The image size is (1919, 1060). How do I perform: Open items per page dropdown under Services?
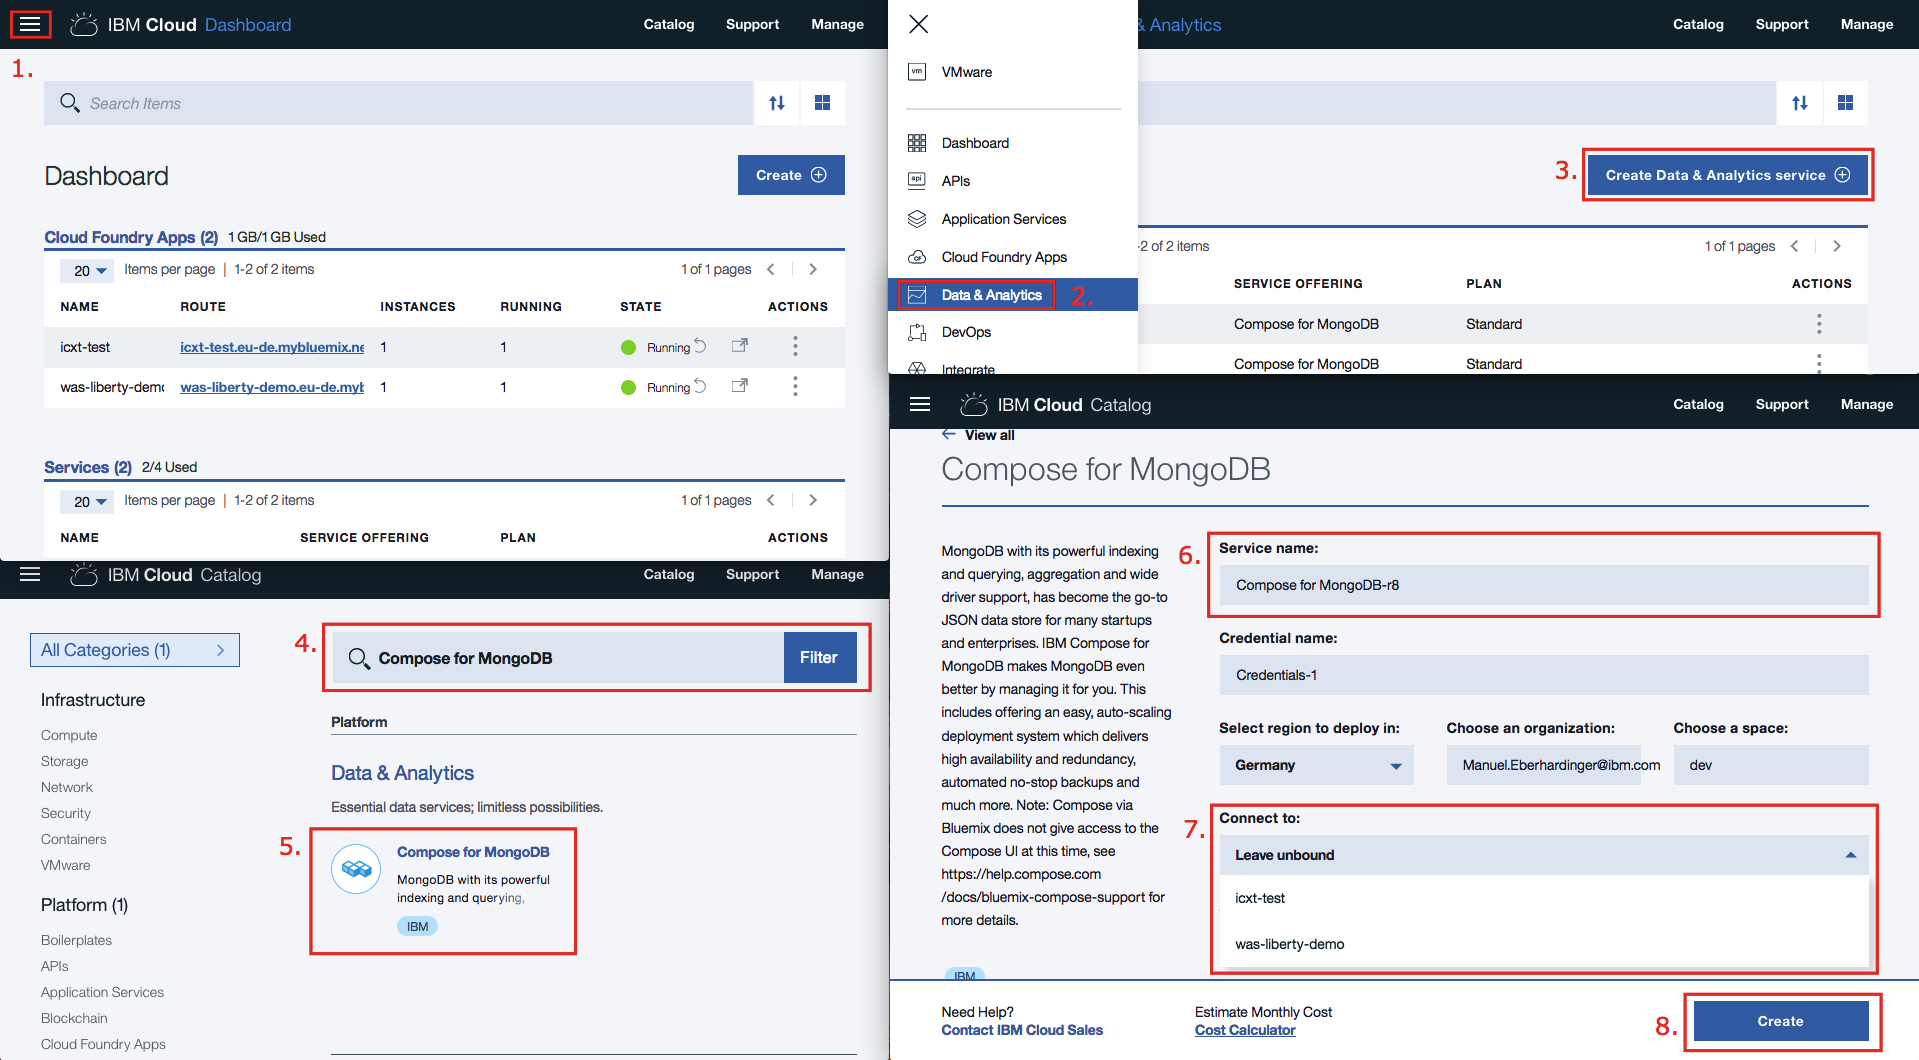[x=89, y=501]
